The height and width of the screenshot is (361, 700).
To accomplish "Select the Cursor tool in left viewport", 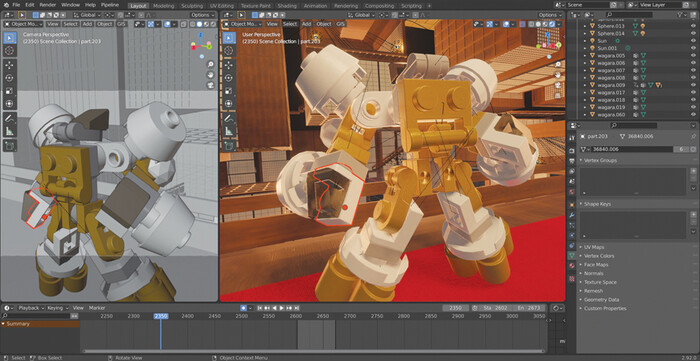I will click(10, 51).
